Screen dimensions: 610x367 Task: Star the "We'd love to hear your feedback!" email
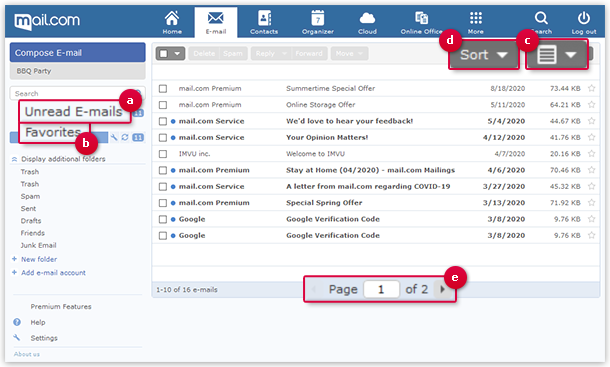tap(591, 121)
